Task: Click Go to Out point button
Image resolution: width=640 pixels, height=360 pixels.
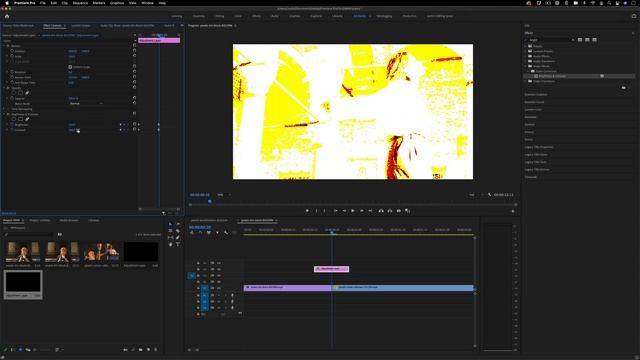Action: coord(370,211)
